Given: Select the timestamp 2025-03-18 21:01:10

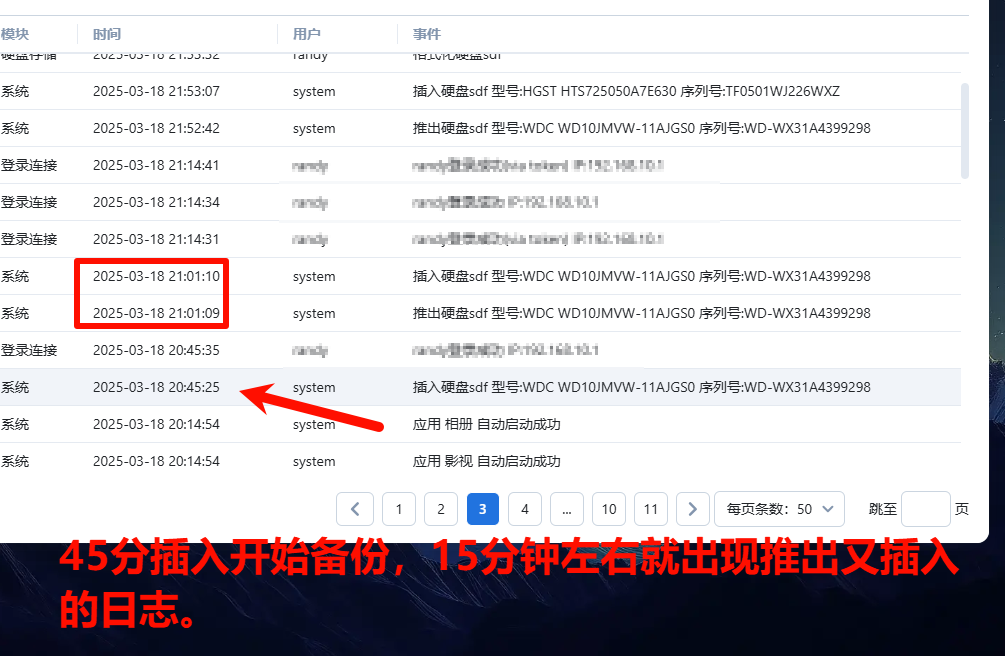Looking at the screenshot, I should 156,276.
